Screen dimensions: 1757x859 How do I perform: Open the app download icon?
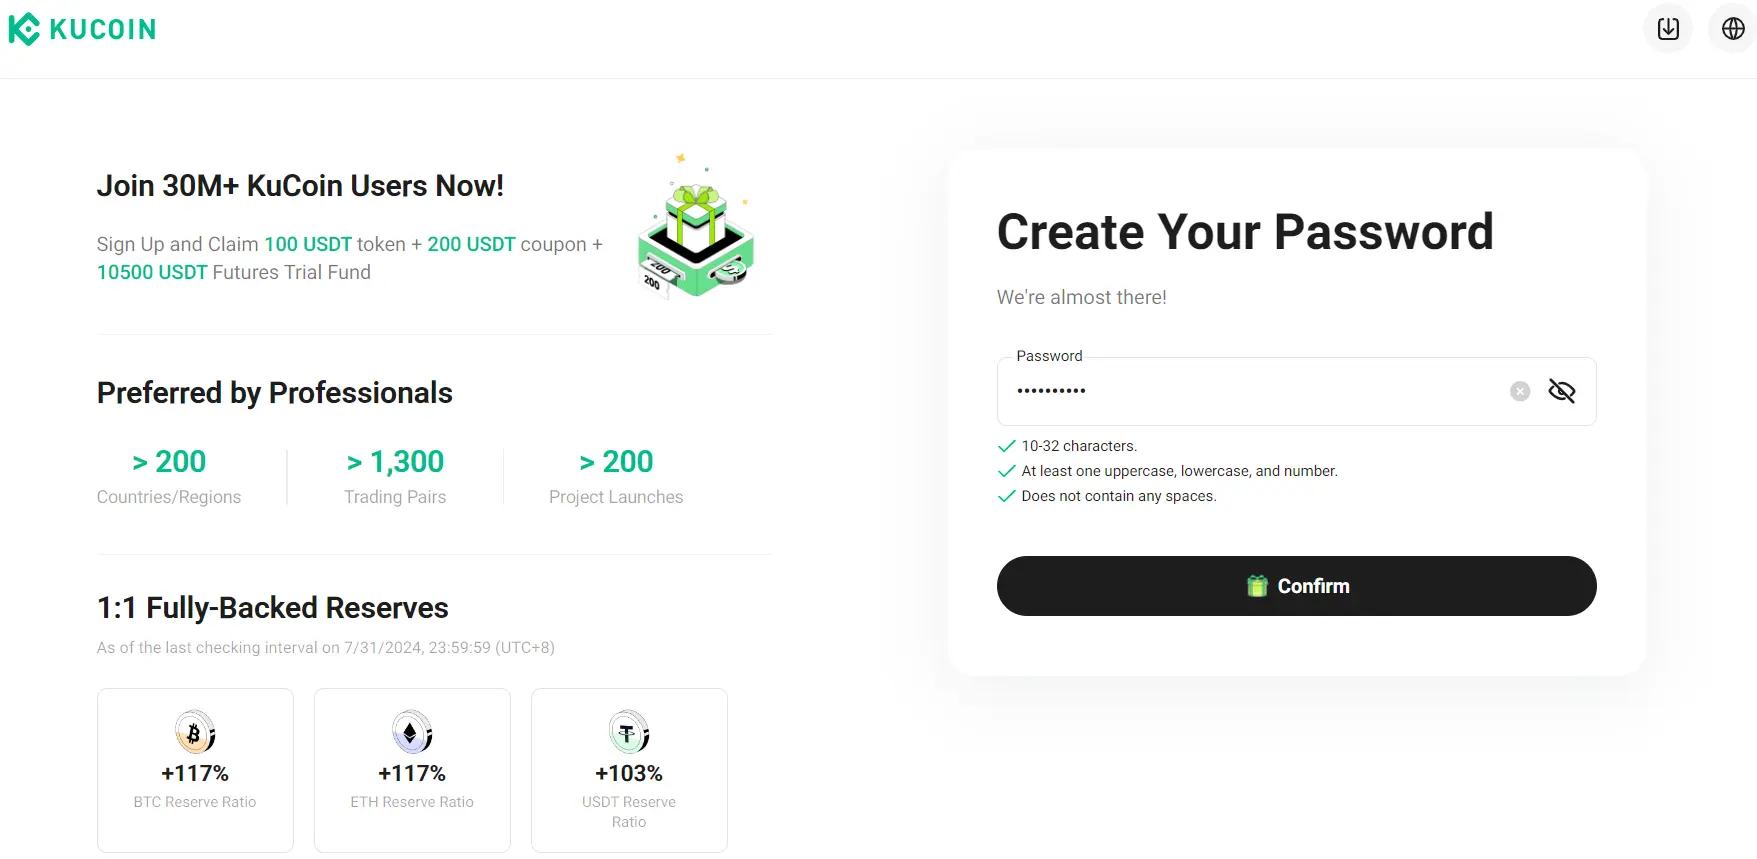point(1667,29)
